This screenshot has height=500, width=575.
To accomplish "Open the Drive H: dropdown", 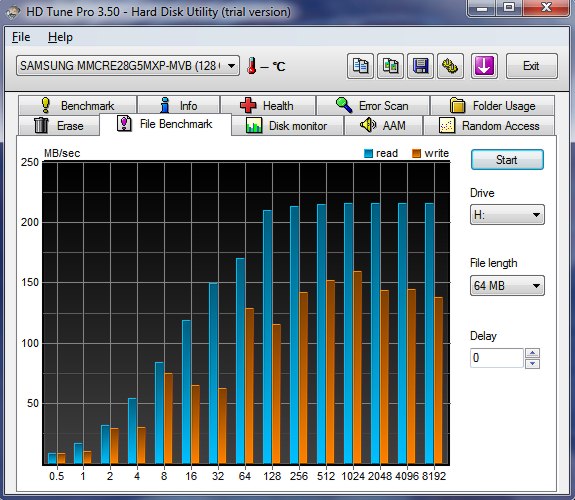I will pyautogui.click(x=507, y=215).
